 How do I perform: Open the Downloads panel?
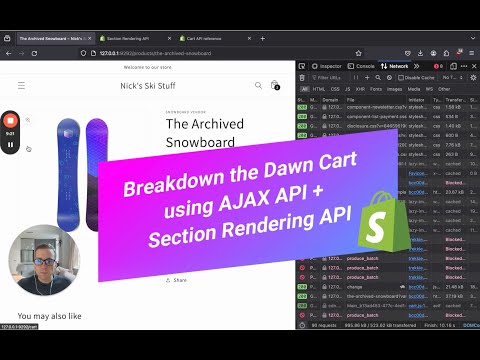point(420,53)
